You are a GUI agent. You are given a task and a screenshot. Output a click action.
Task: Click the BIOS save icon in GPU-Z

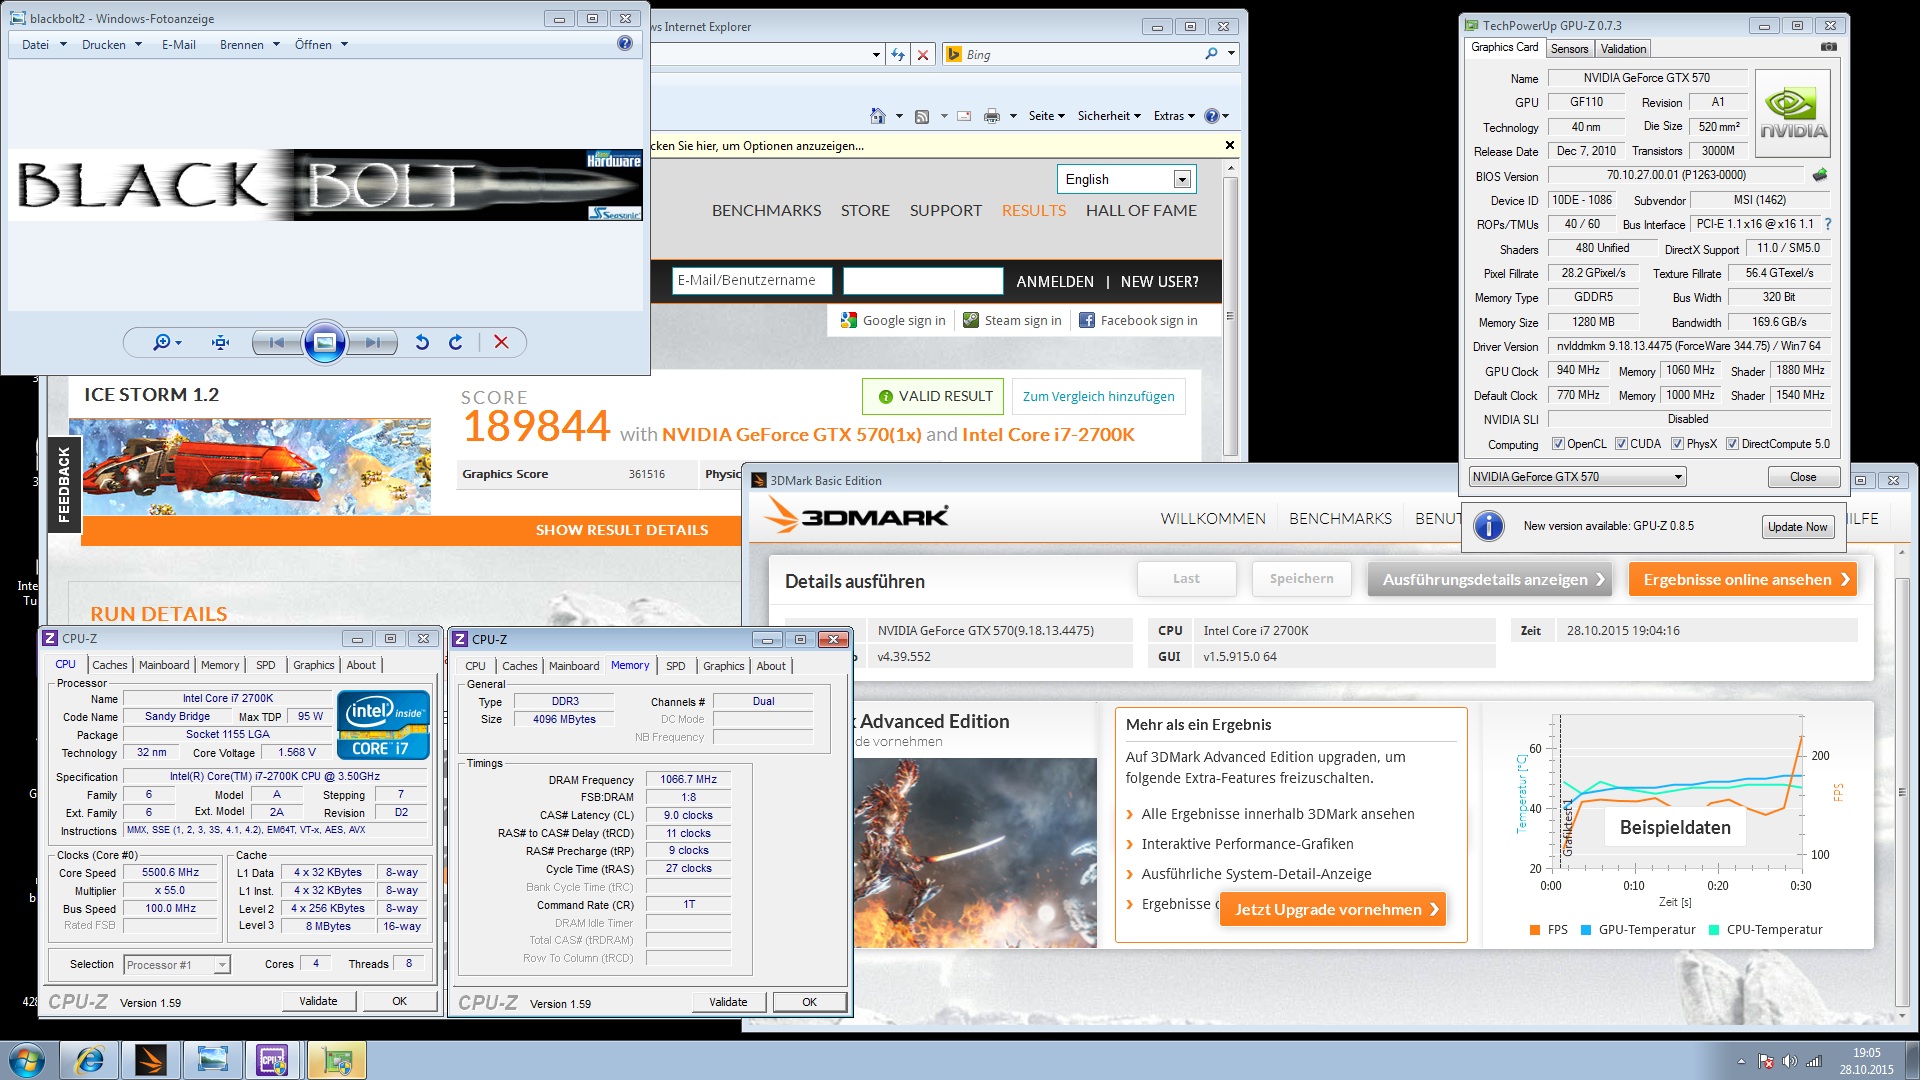(x=1820, y=175)
